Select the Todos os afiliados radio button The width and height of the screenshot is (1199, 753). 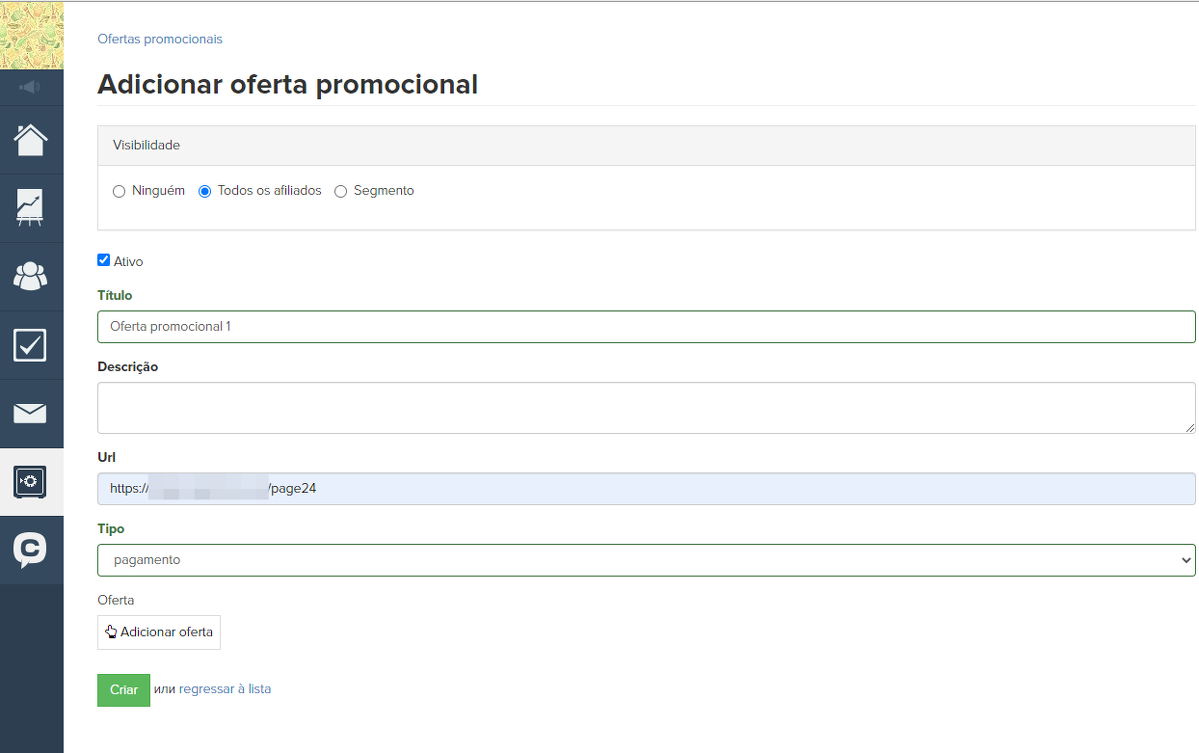tap(205, 191)
